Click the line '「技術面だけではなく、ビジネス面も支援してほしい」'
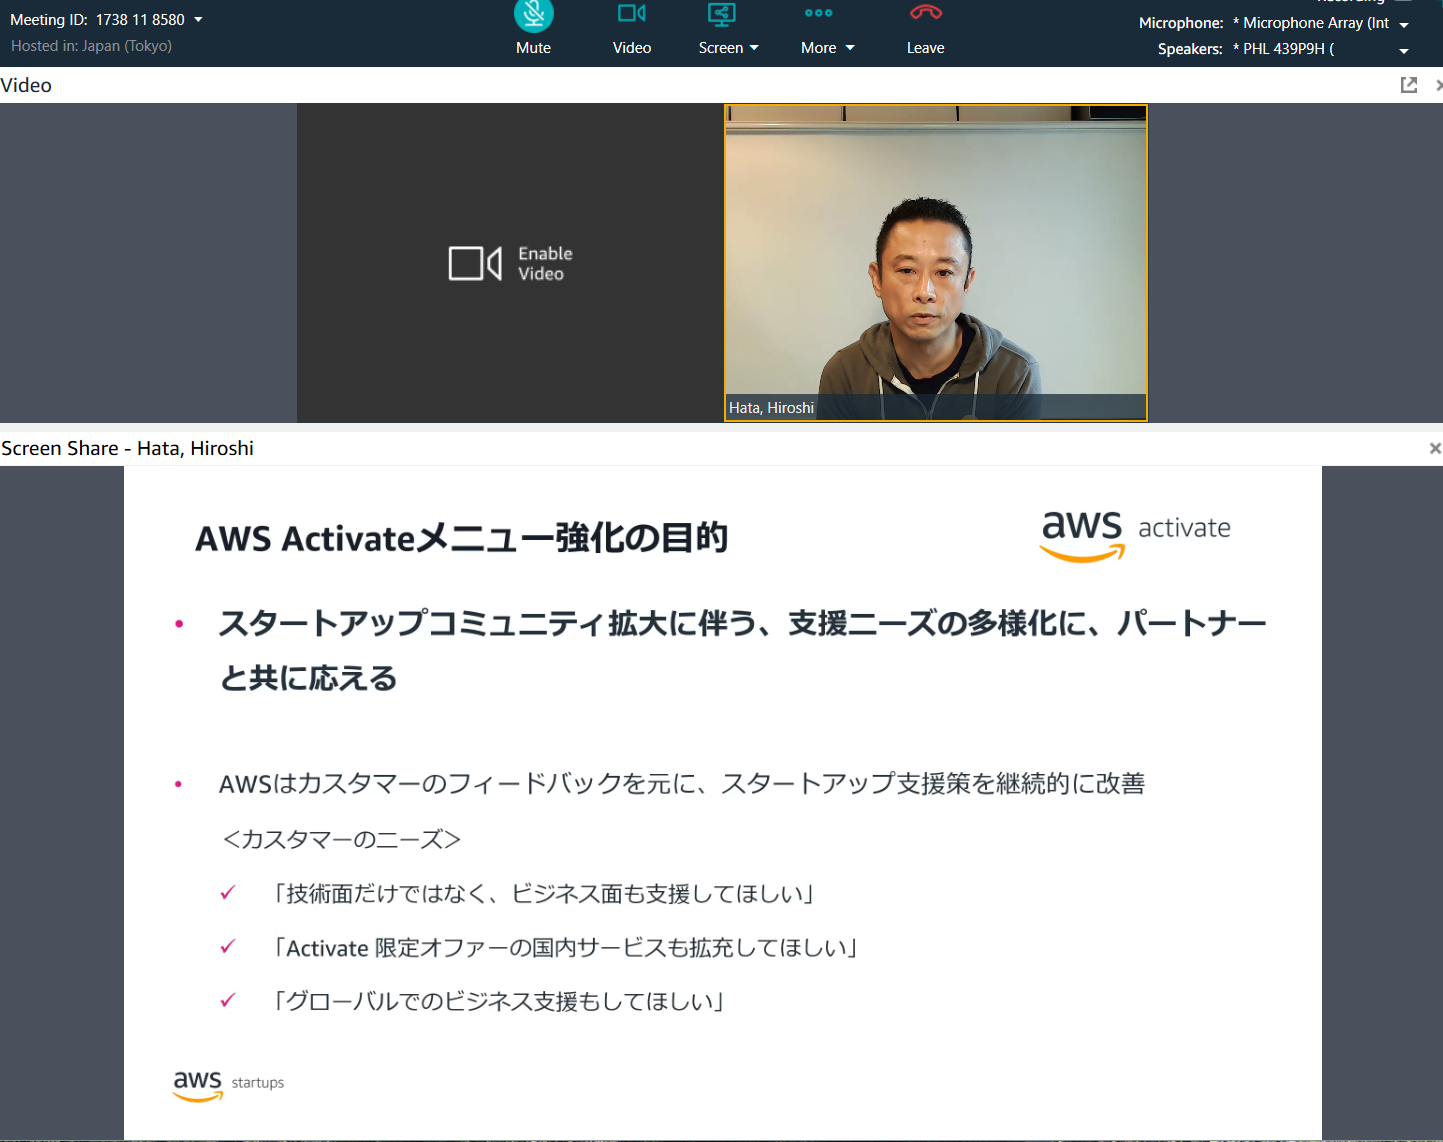The width and height of the screenshot is (1443, 1142). pyautogui.click(x=543, y=893)
